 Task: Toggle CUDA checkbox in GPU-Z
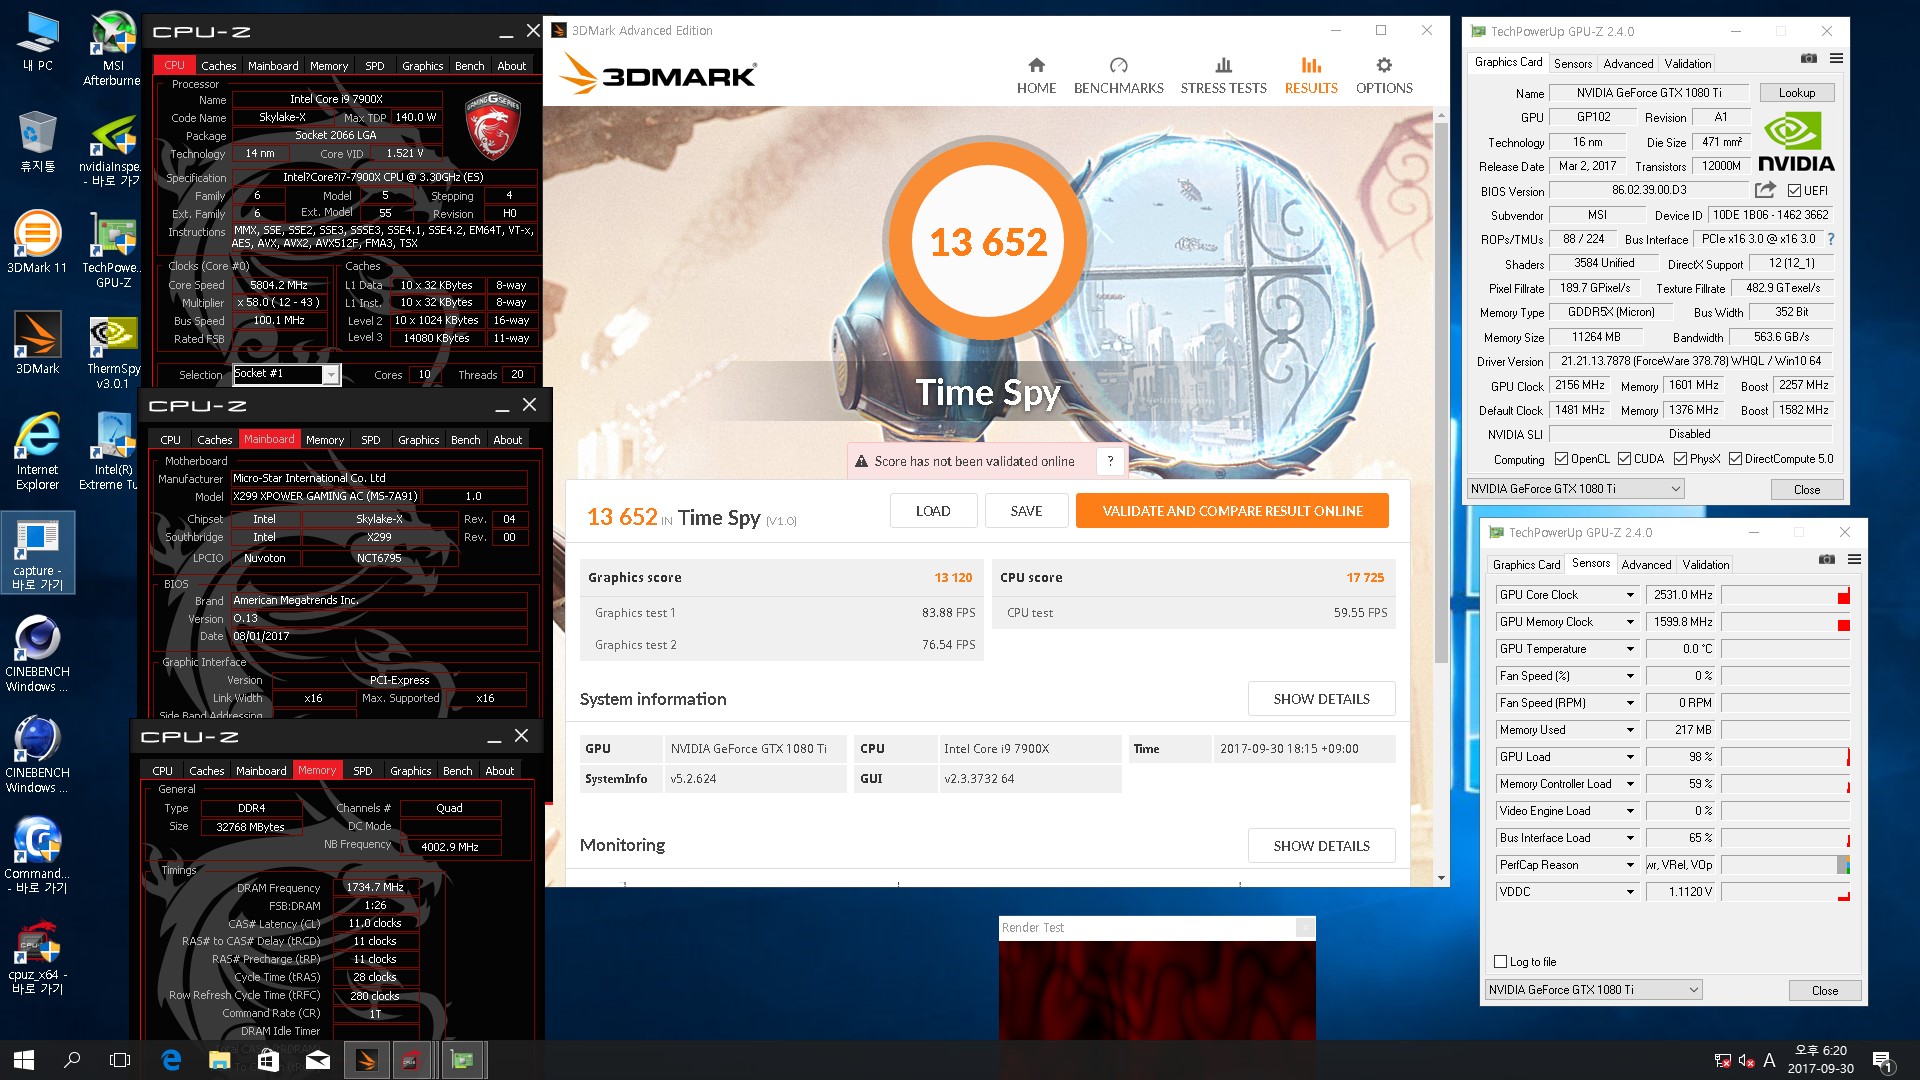1624,459
